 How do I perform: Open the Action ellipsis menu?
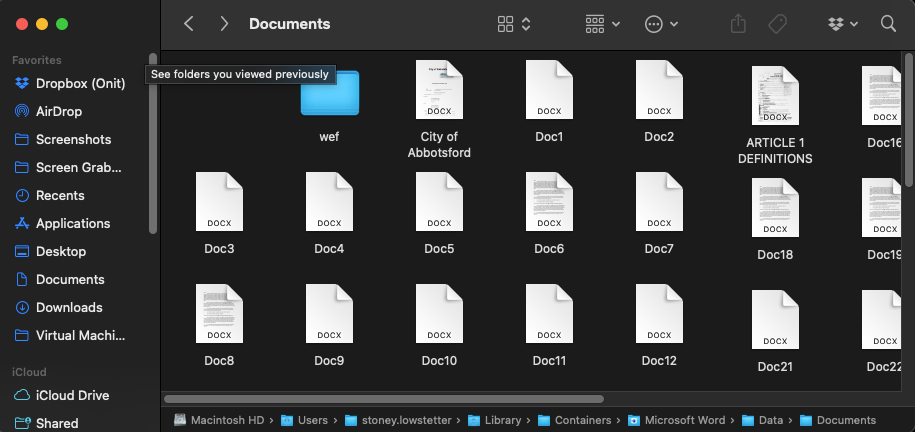click(x=662, y=24)
